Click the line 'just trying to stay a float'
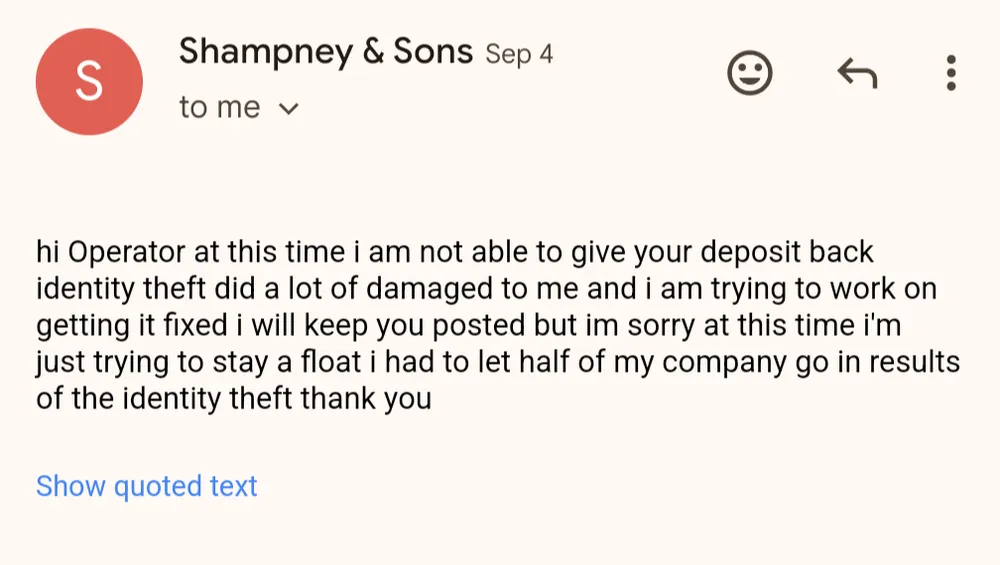This screenshot has width=1000, height=565. 497,362
